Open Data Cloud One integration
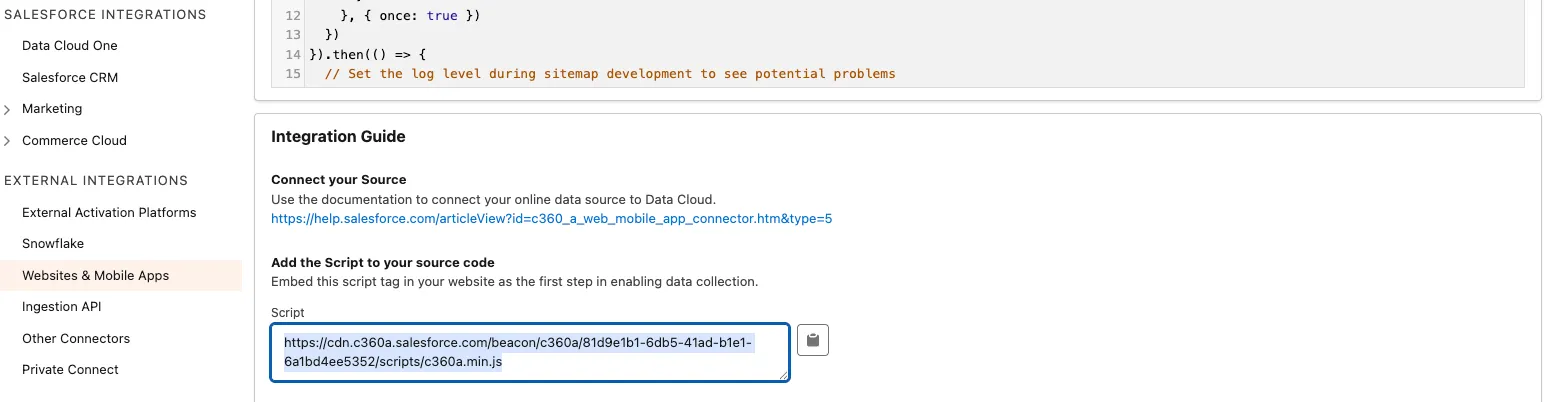This screenshot has width=1550, height=402. [x=70, y=46]
